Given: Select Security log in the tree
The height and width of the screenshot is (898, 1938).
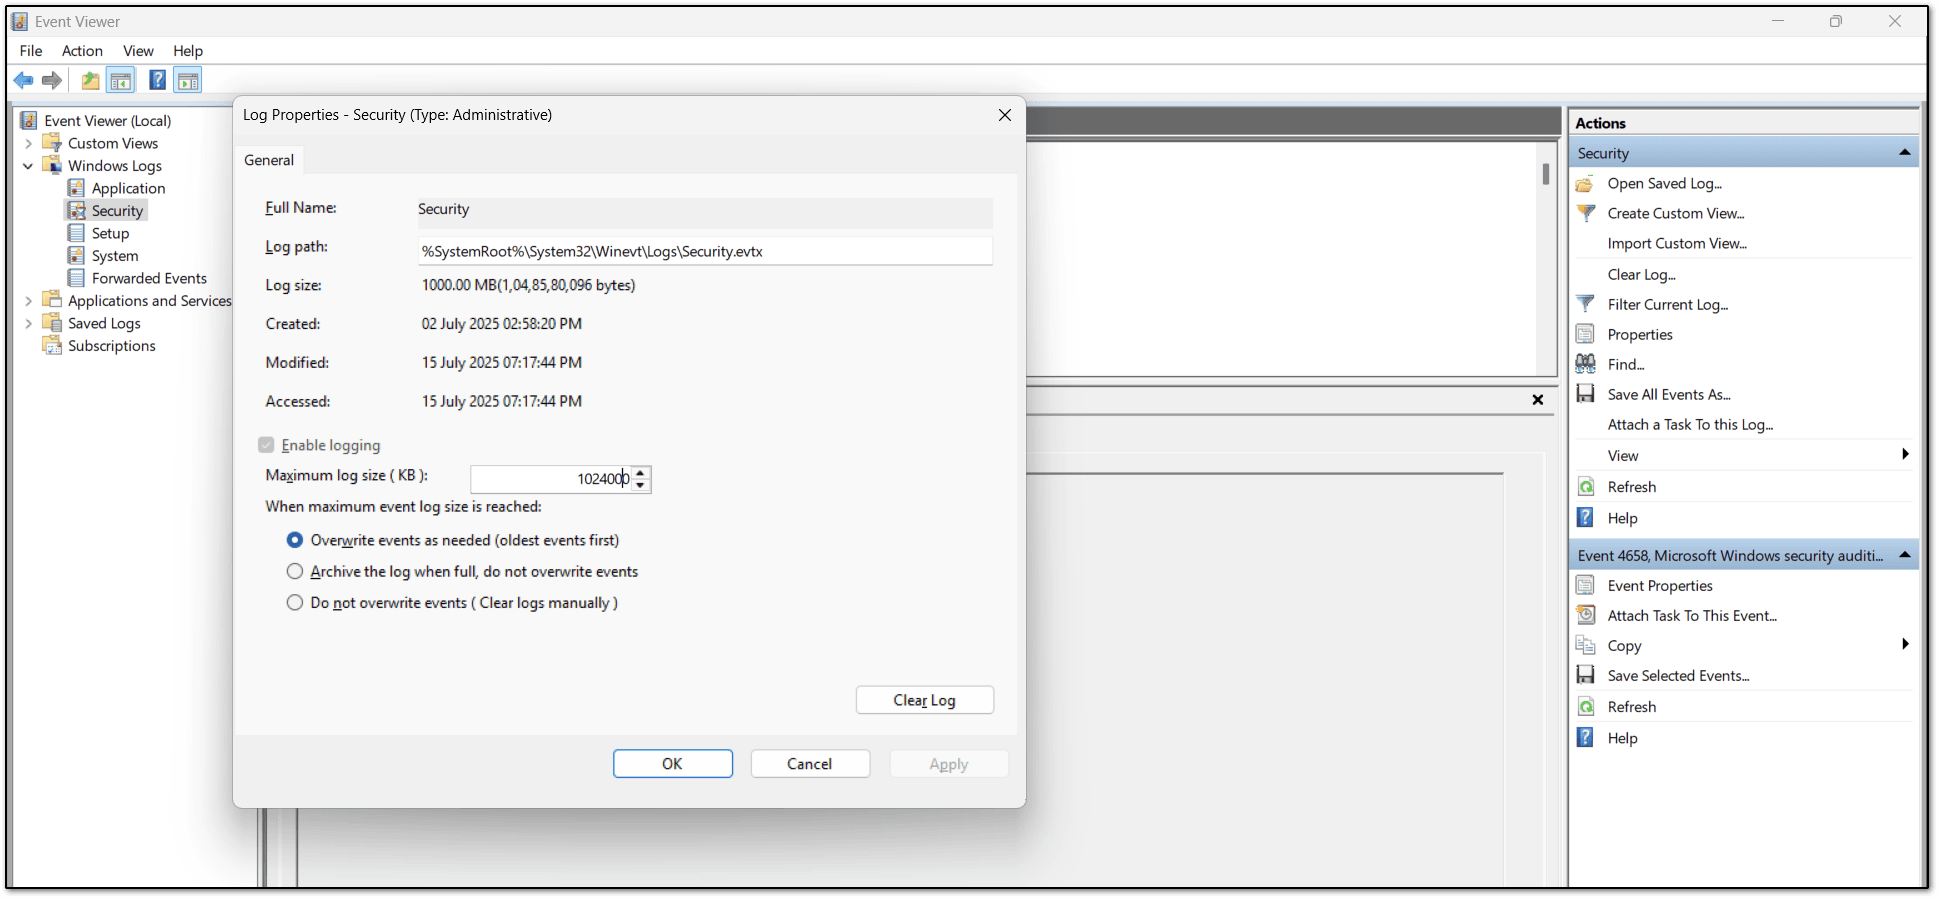Looking at the screenshot, I should 117,211.
